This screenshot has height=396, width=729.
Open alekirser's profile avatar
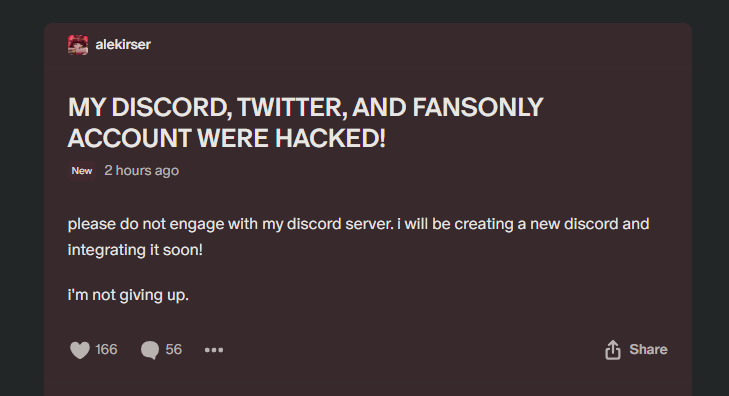coord(78,45)
